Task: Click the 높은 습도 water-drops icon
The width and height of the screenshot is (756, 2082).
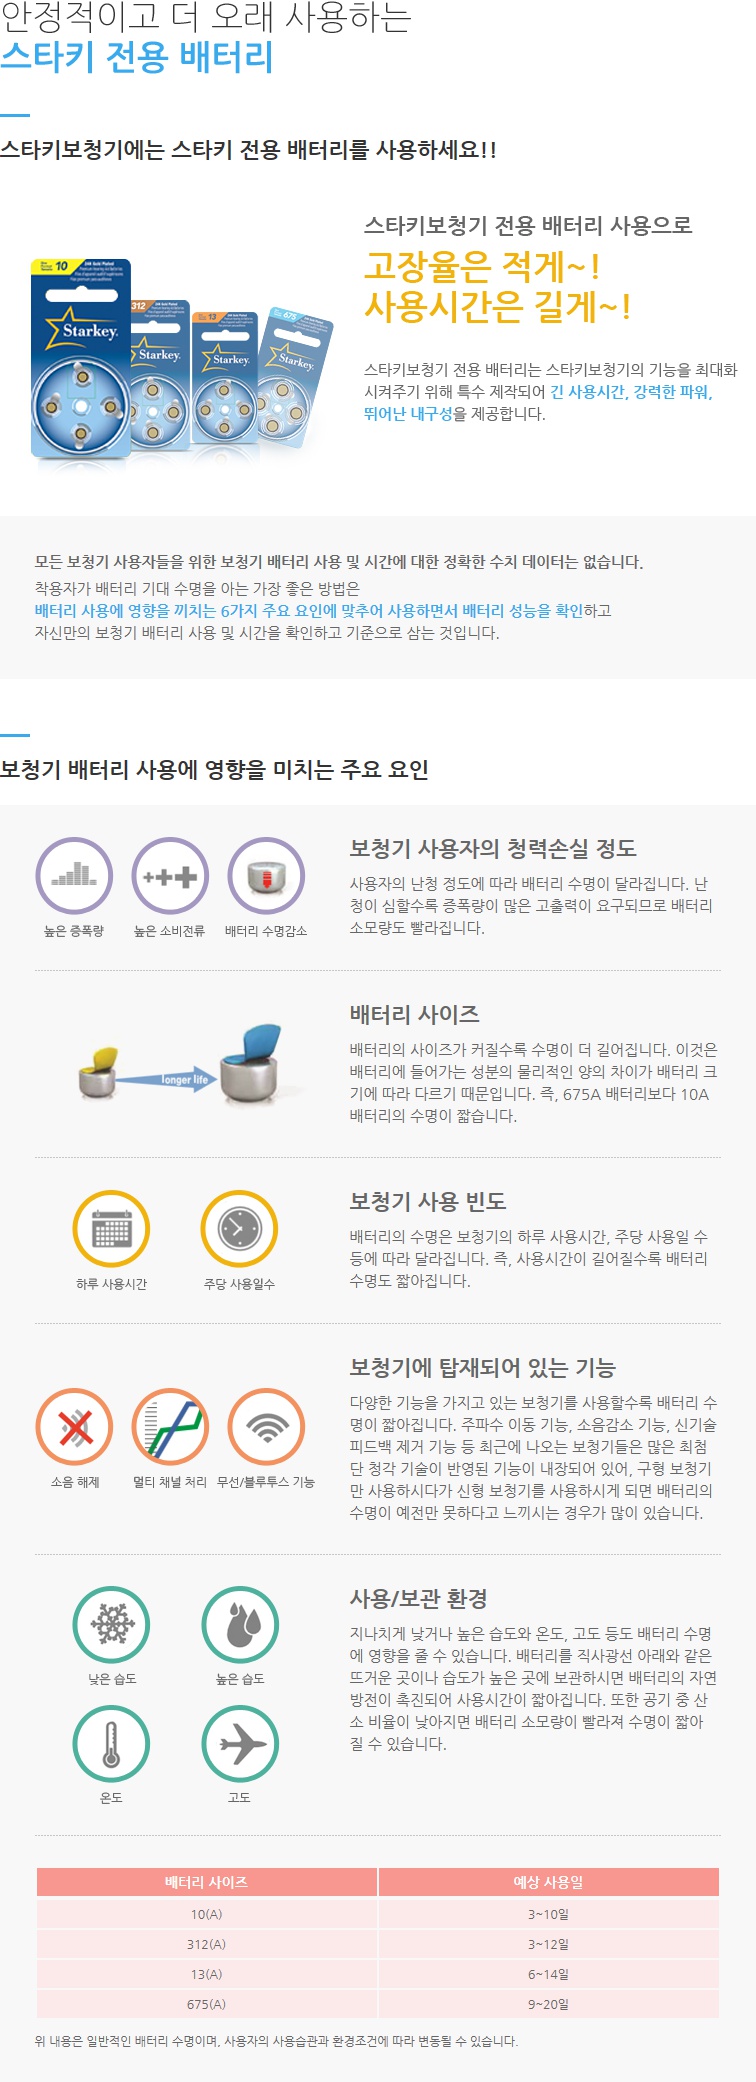Action: click(239, 1625)
